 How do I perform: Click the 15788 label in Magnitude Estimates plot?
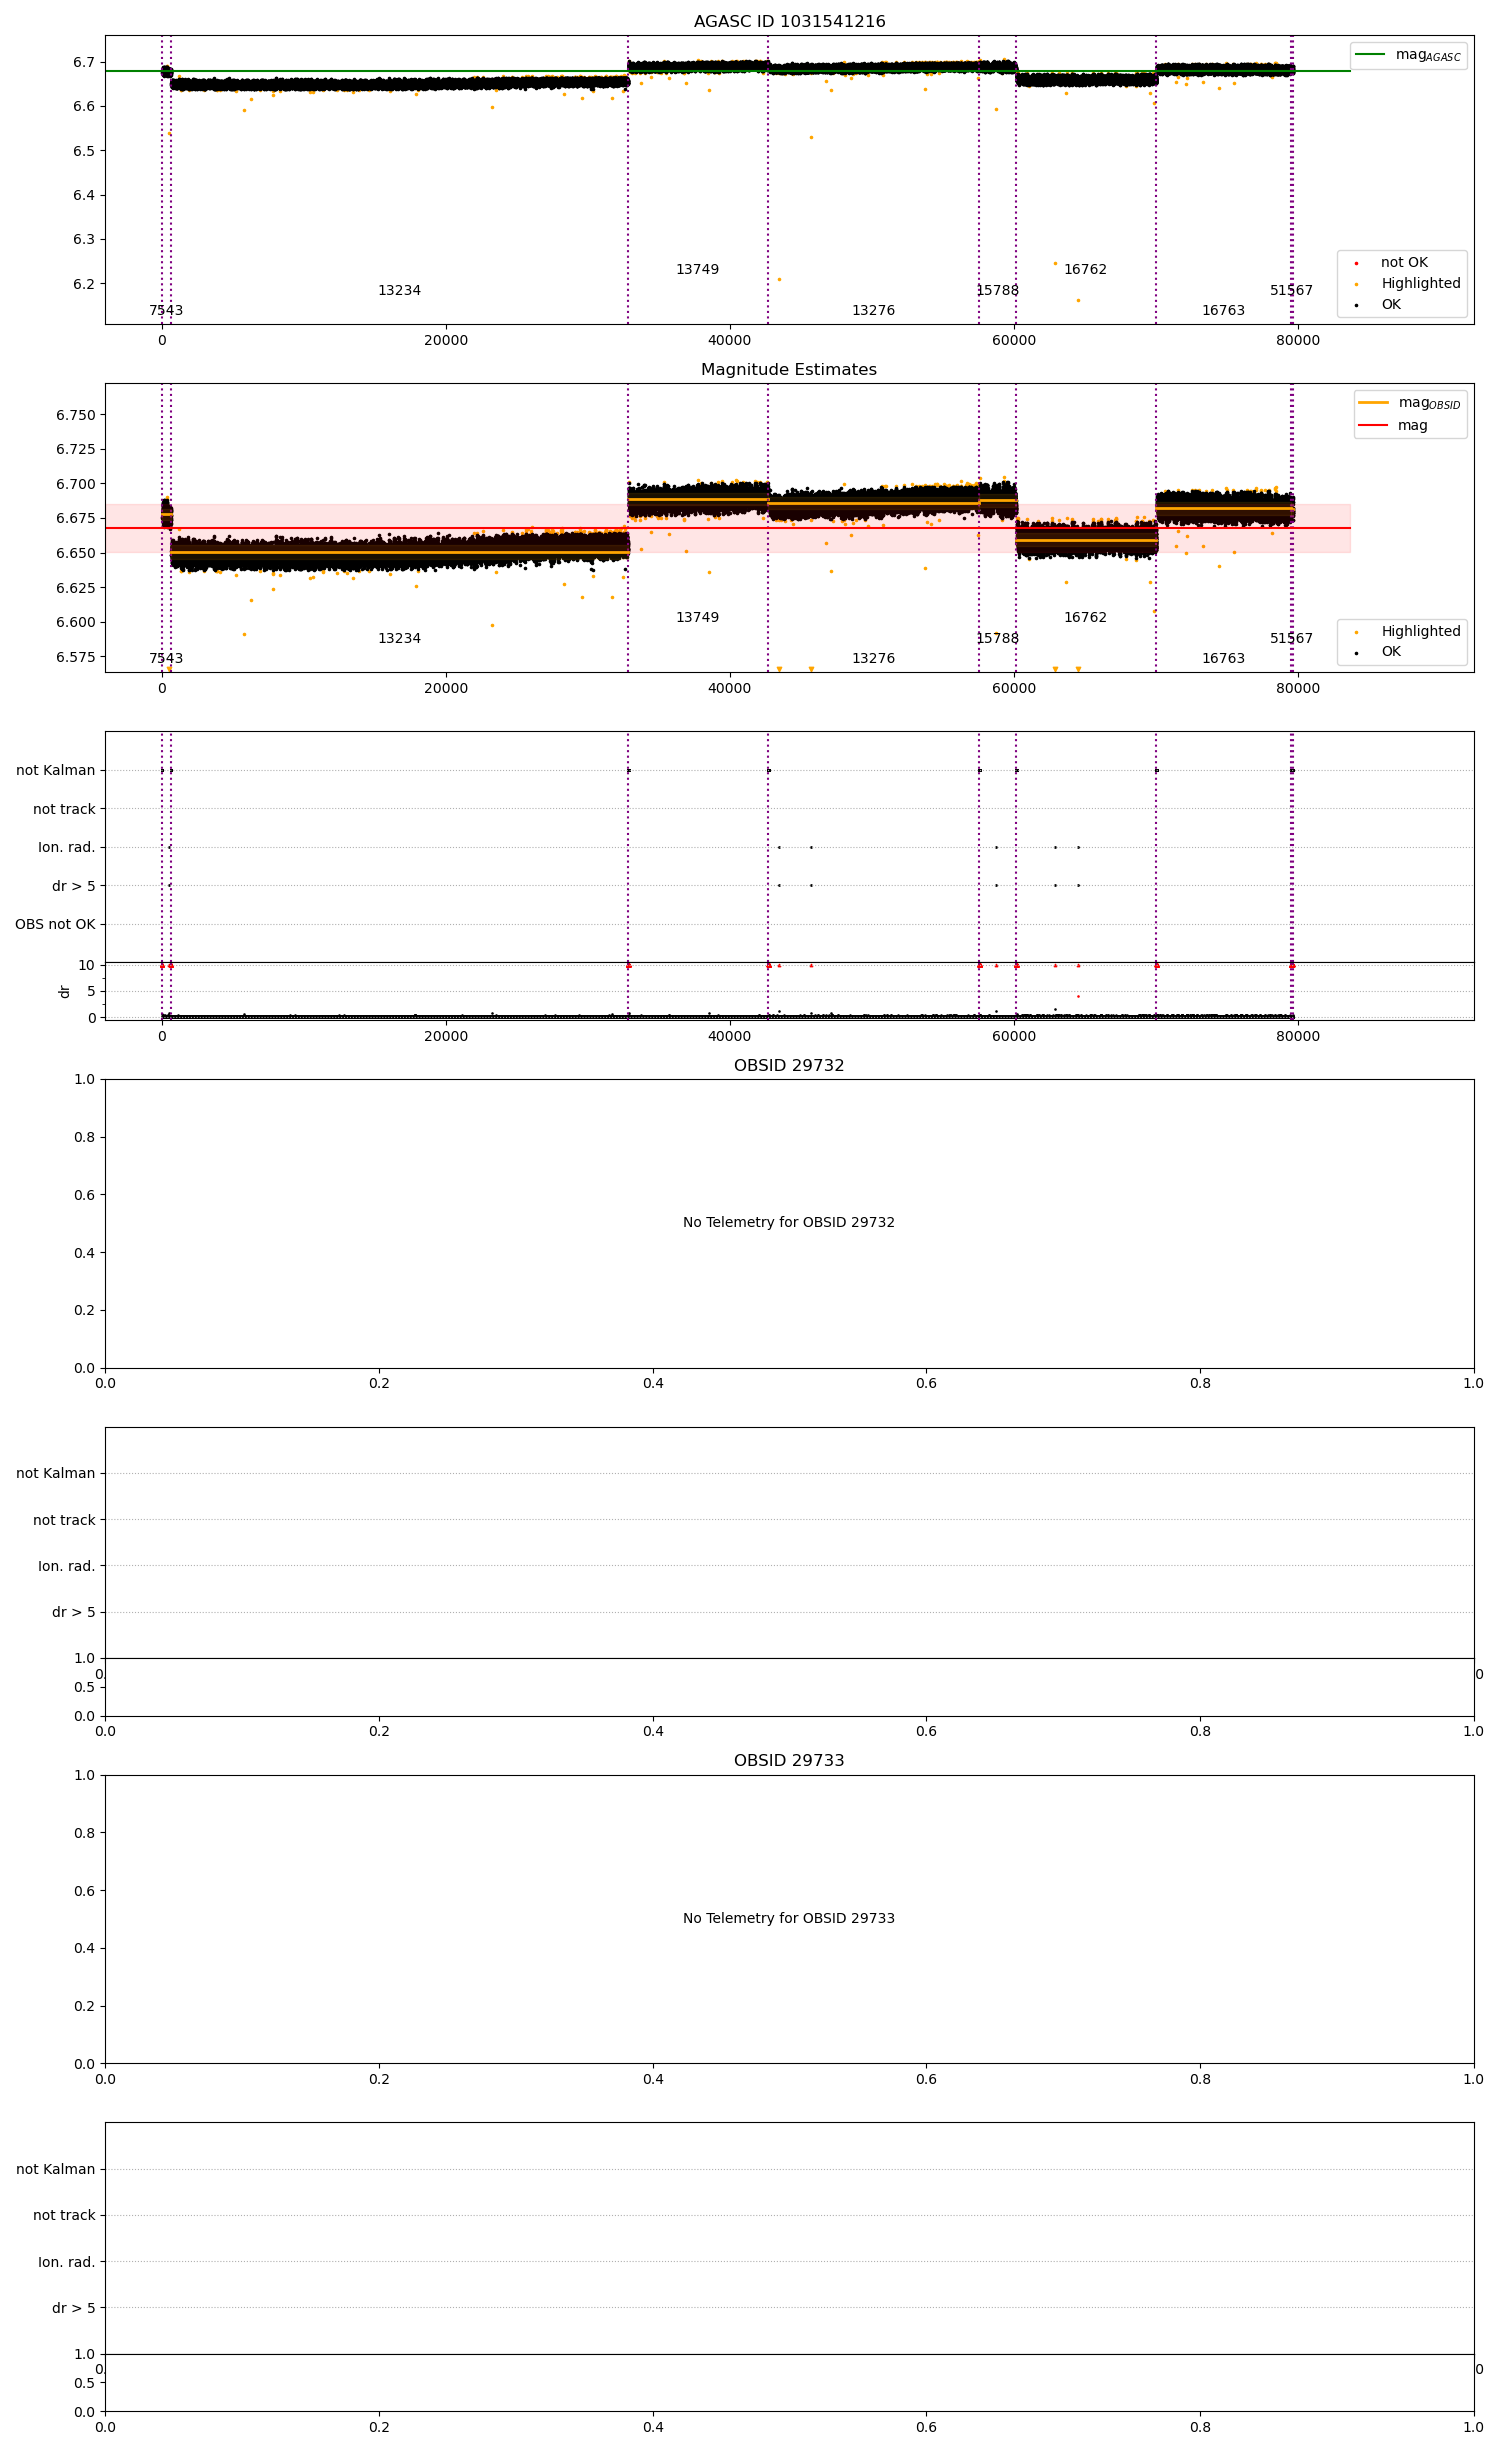[x=997, y=639]
